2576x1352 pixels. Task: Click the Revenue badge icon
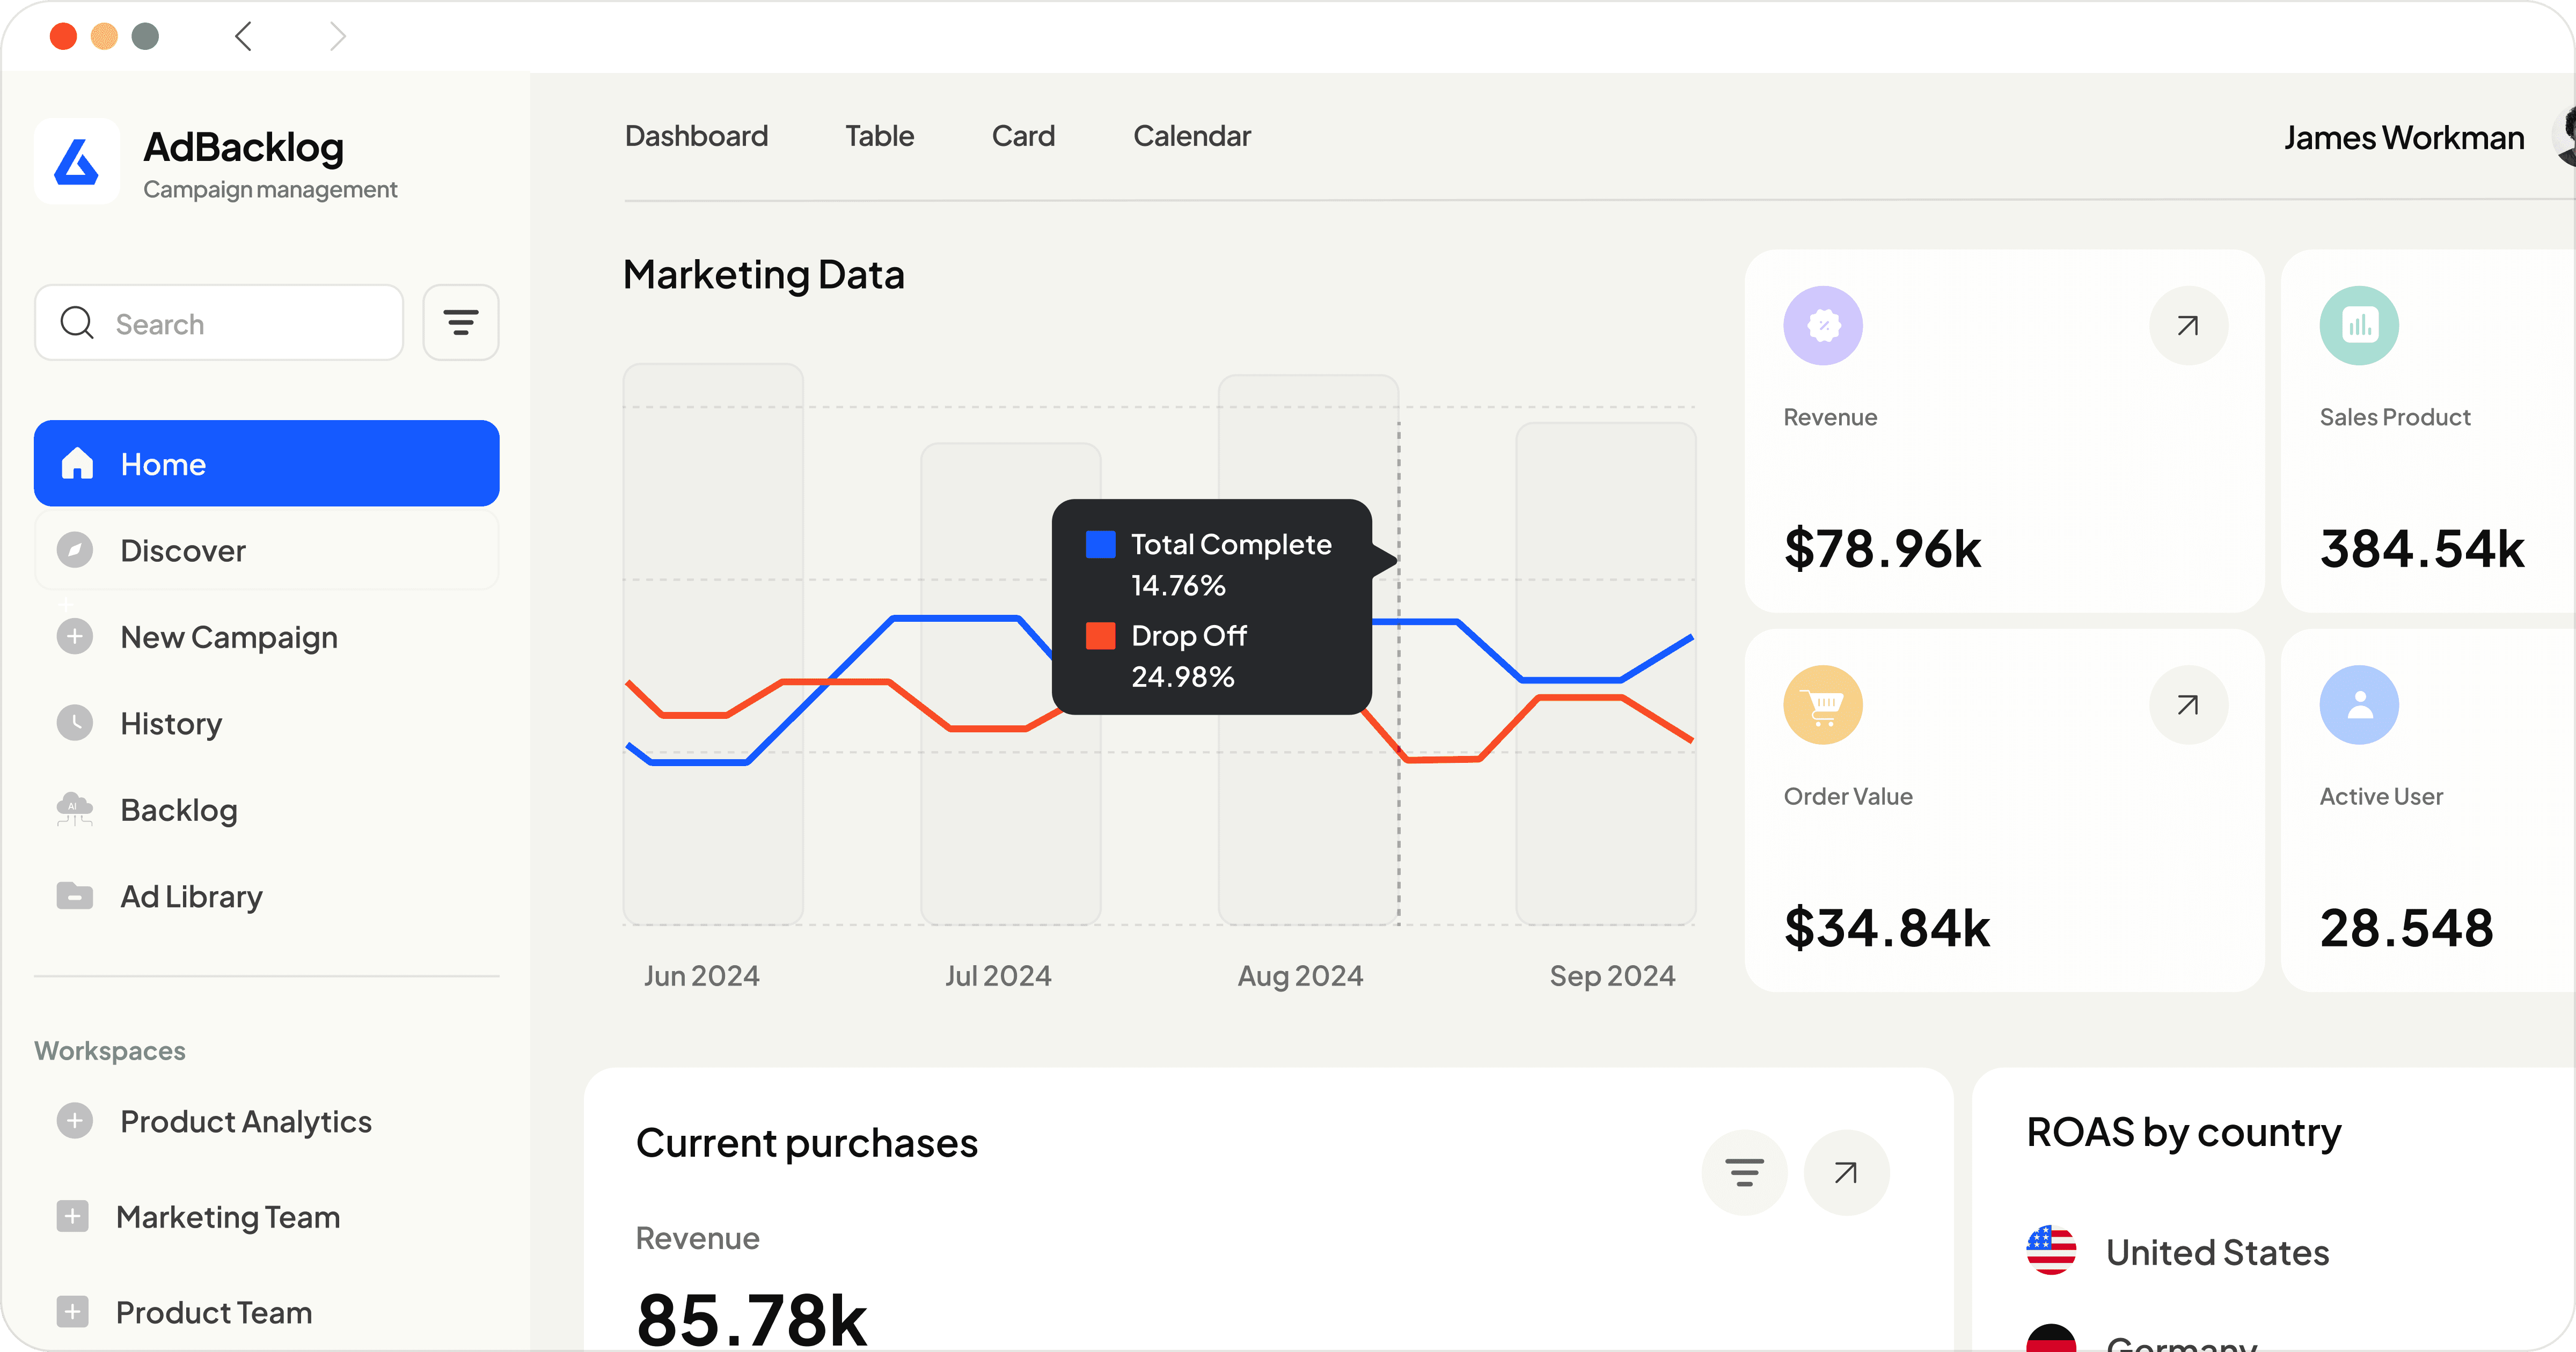pos(1823,325)
